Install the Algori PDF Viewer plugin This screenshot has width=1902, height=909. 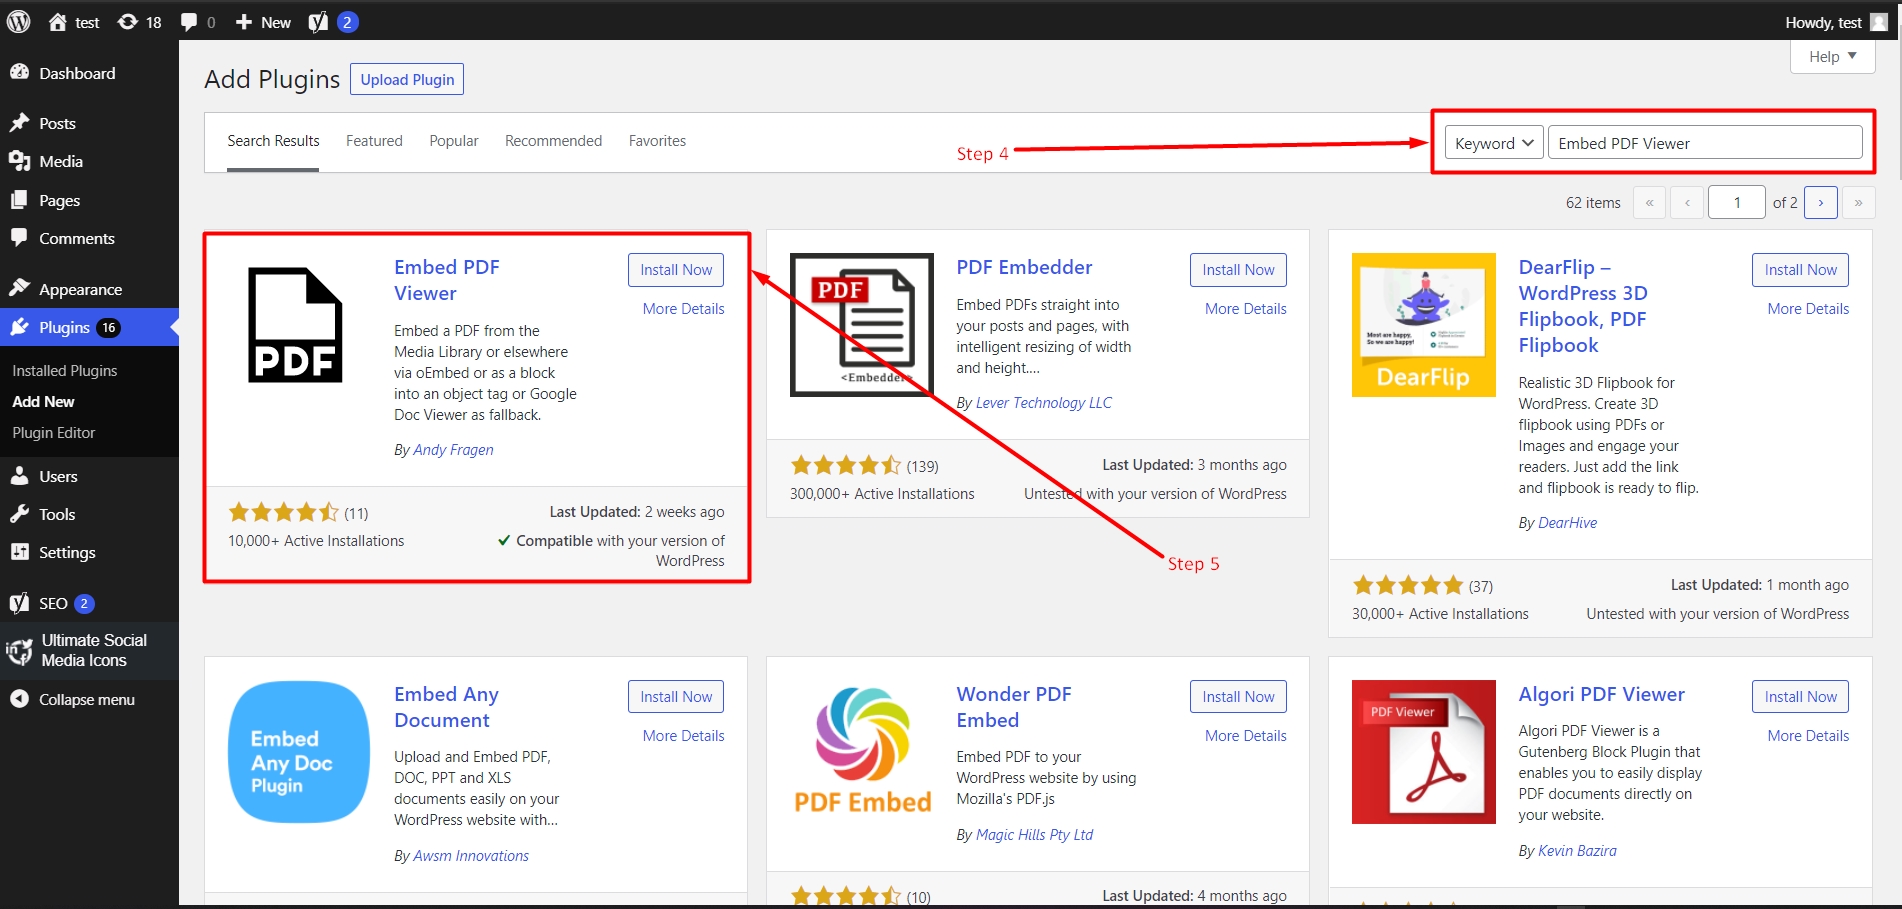click(1800, 697)
